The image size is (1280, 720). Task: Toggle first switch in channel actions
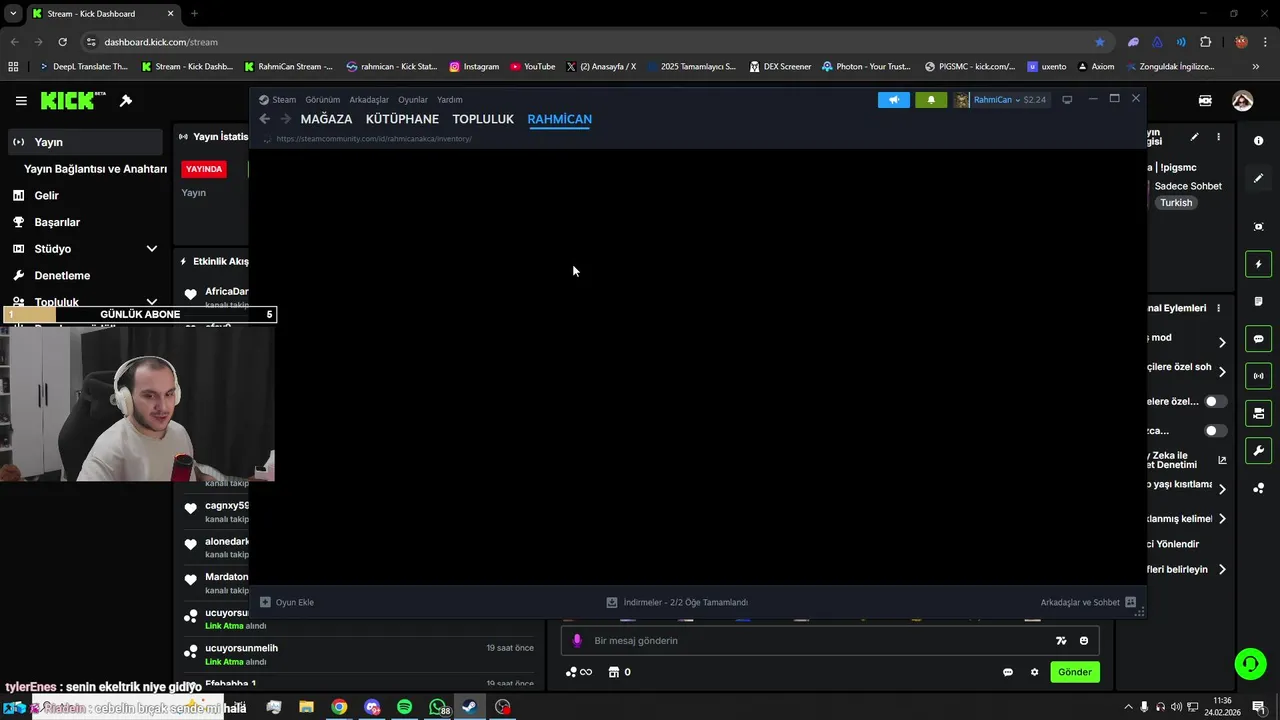pos(1216,401)
